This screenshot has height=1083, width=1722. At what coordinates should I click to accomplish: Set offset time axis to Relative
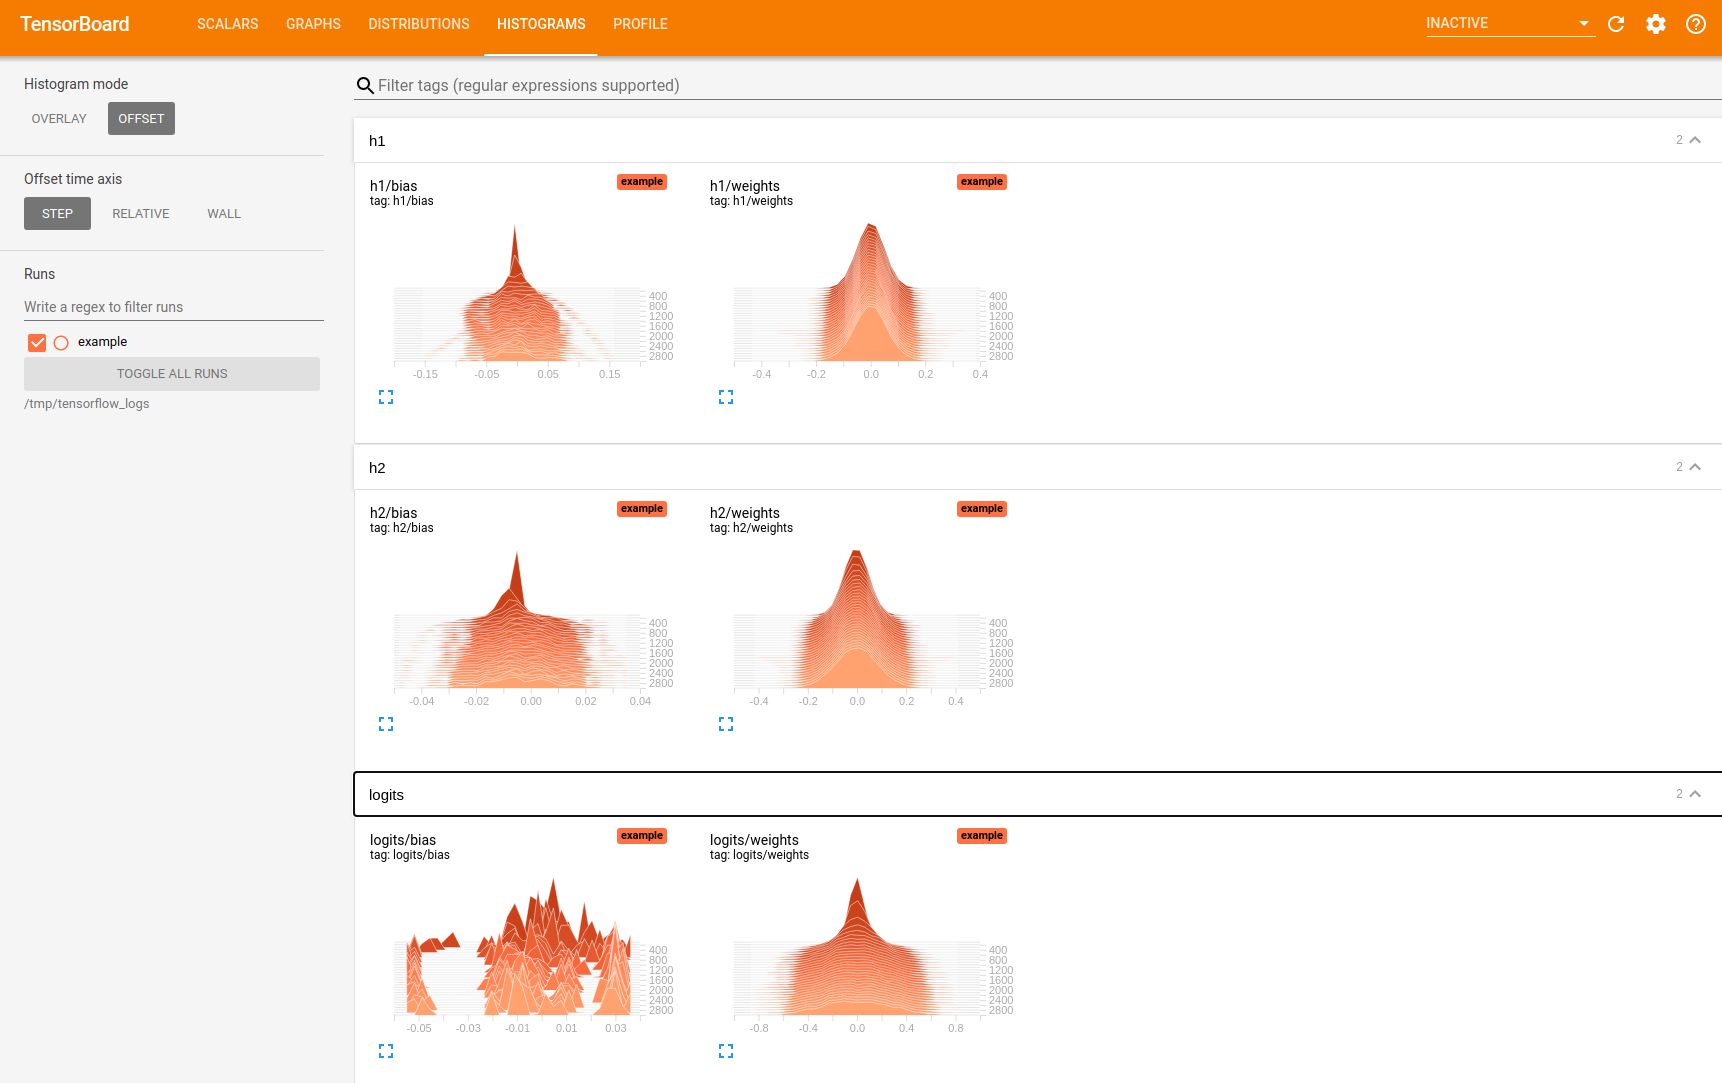click(x=140, y=214)
